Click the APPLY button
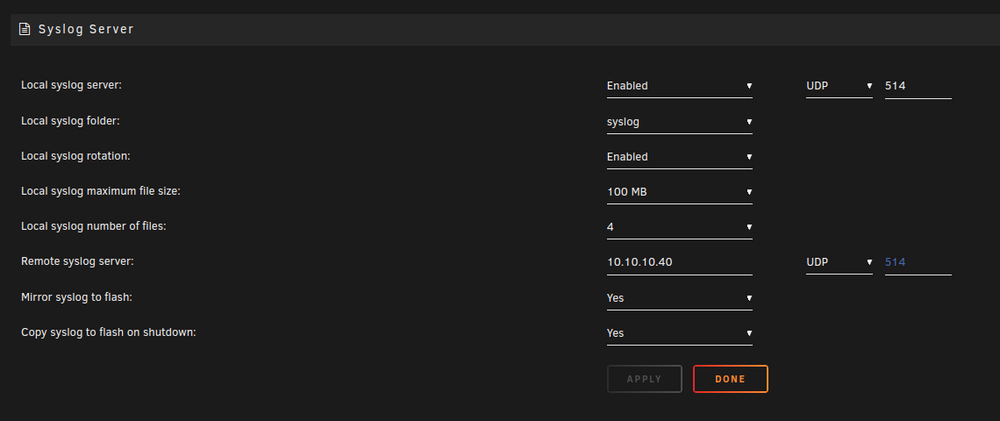Screen dimensions: 1000x421 pyautogui.click(x=644, y=379)
